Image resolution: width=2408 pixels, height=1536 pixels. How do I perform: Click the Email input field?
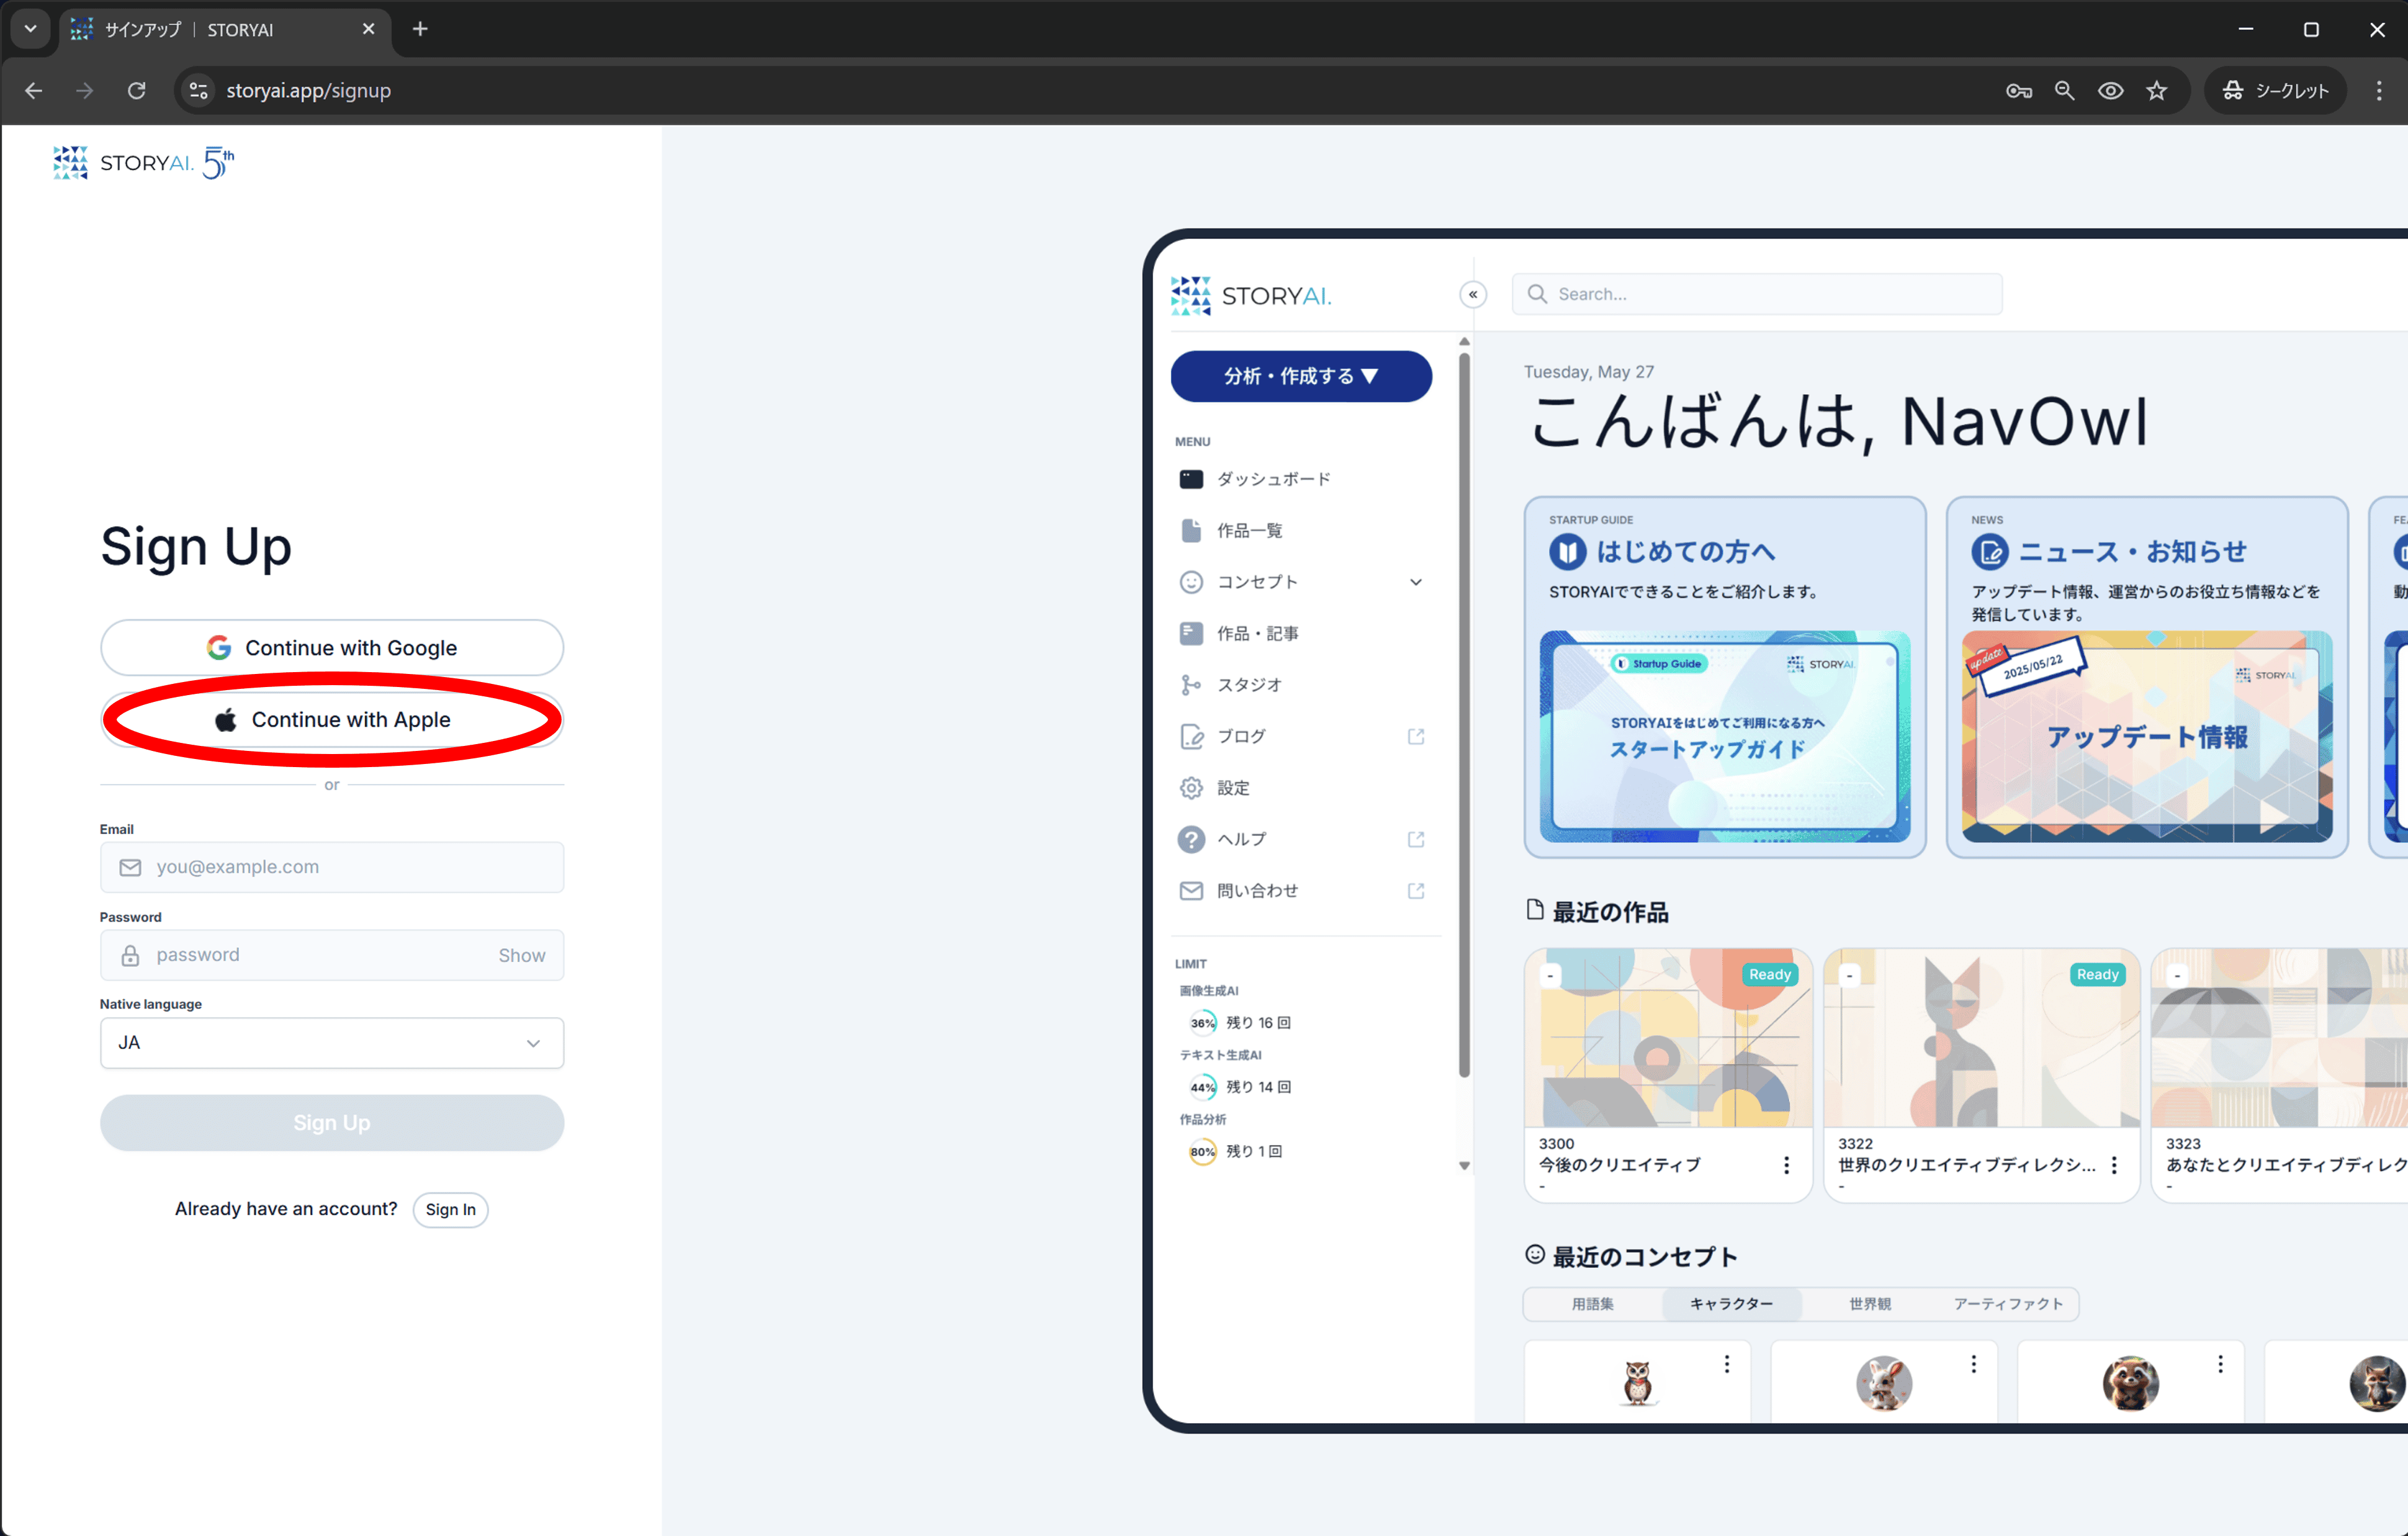pos(332,867)
